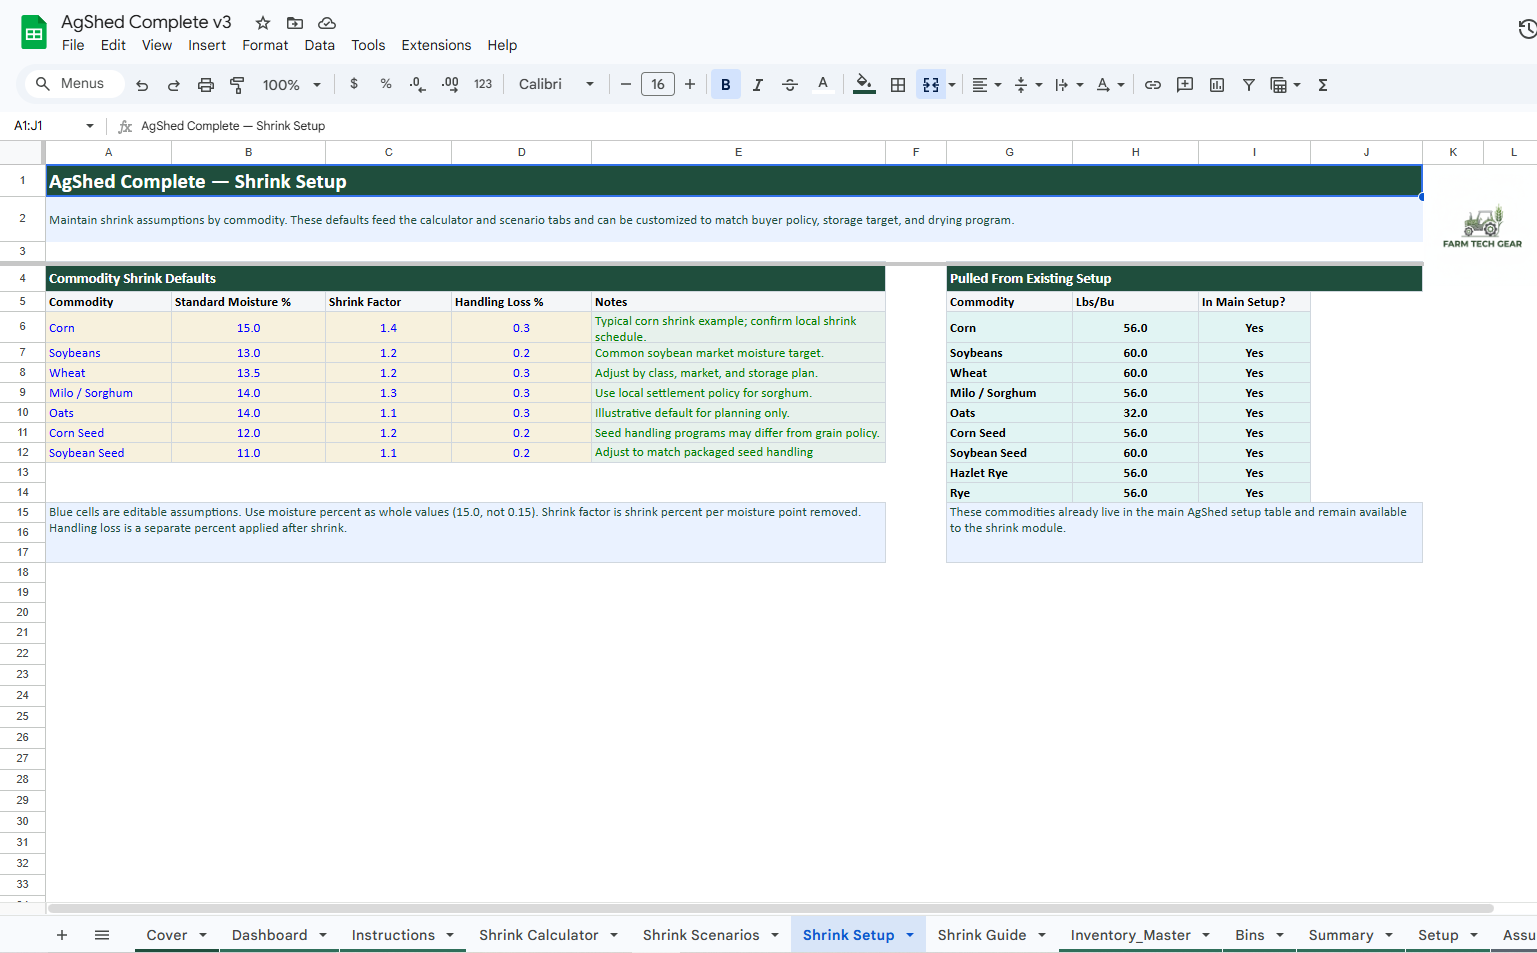1537x953 pixels.
Task: Click the Insert comment icon
Action: tap(1184, 84)
